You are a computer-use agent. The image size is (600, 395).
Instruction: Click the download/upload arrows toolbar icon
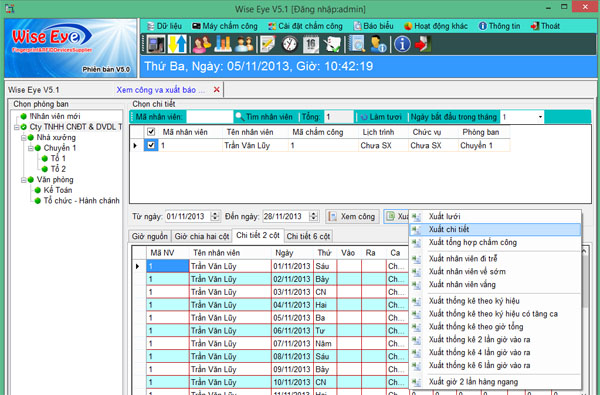178,44
